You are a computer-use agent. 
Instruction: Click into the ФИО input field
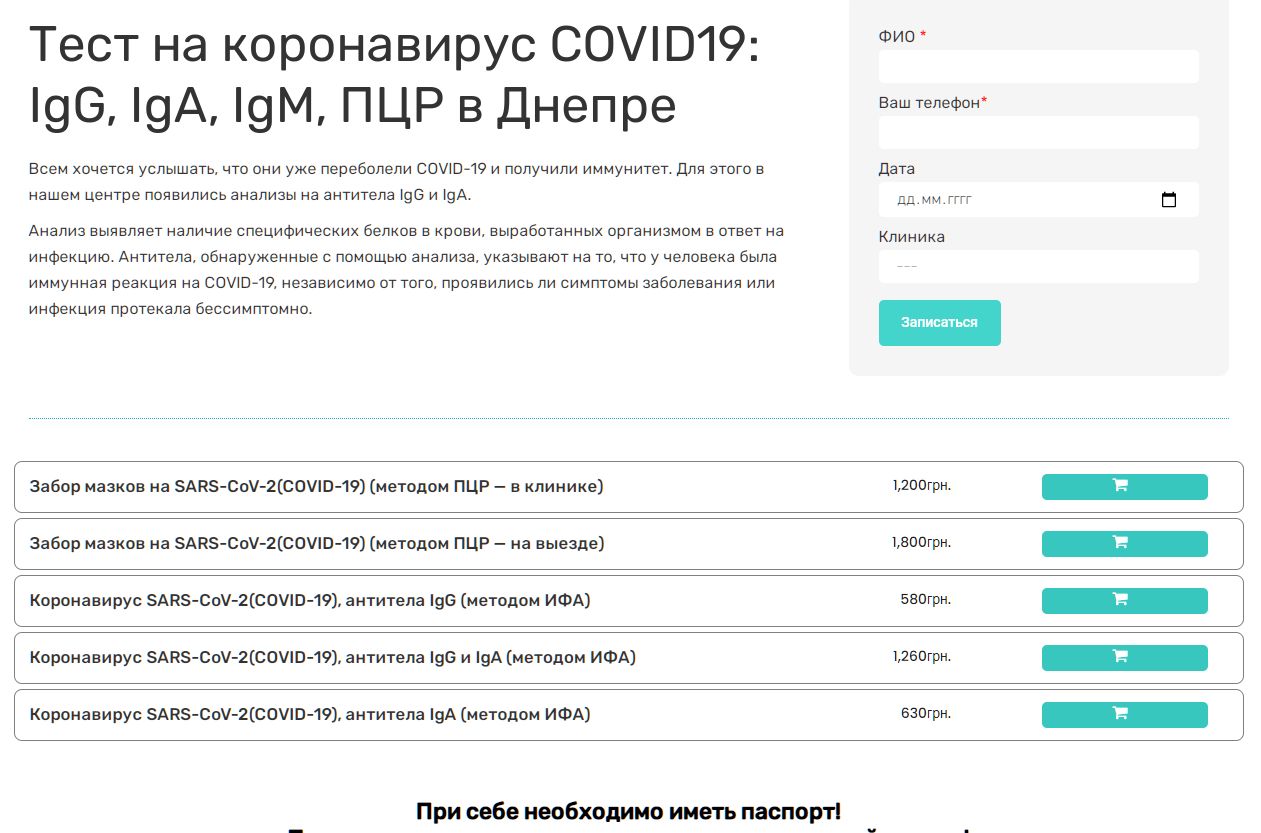click(1038, 67)
